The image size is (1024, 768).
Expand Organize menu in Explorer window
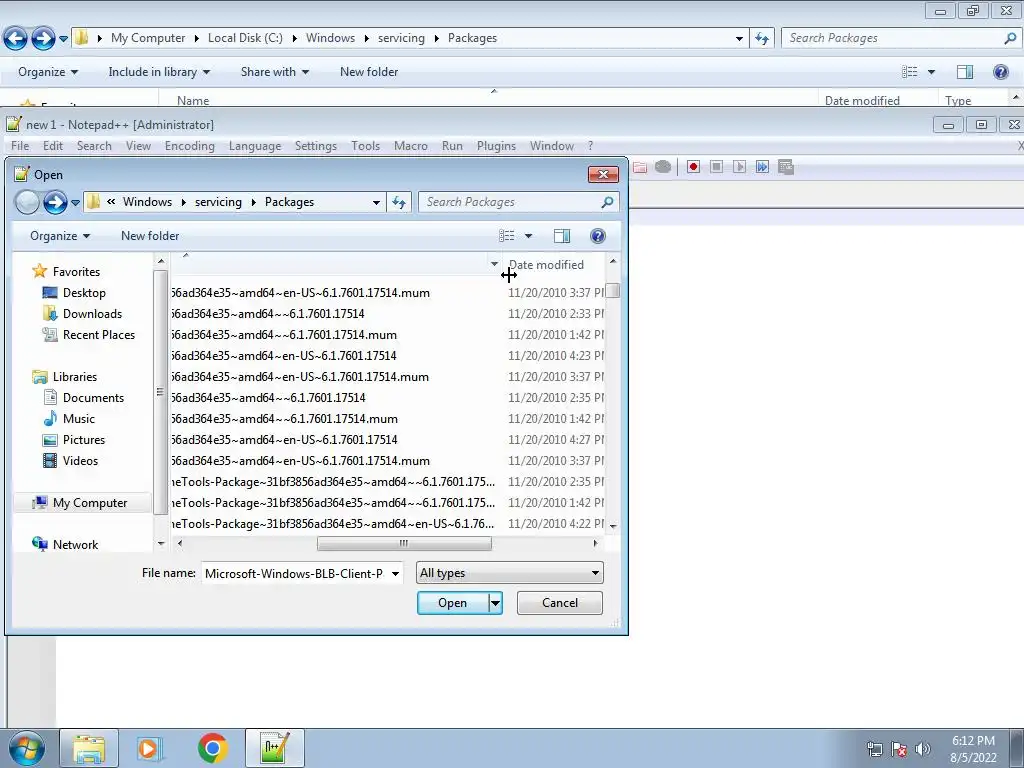click(48, 72)
